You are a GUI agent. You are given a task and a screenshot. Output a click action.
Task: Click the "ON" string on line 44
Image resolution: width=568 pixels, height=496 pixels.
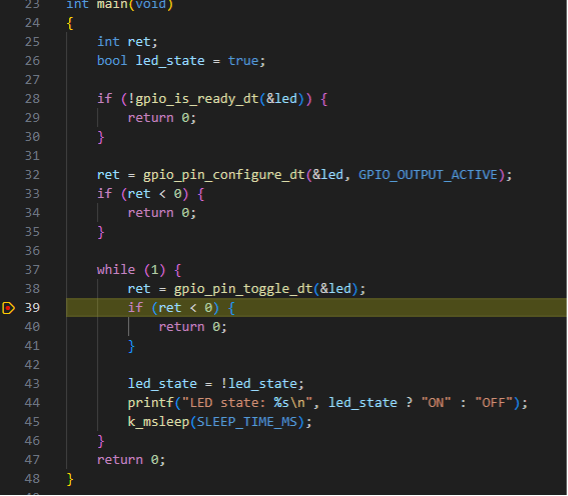point(436,403)
